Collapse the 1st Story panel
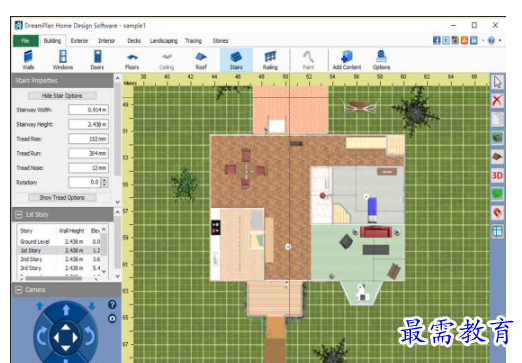 pyautogui.click(x=18, y=215)
